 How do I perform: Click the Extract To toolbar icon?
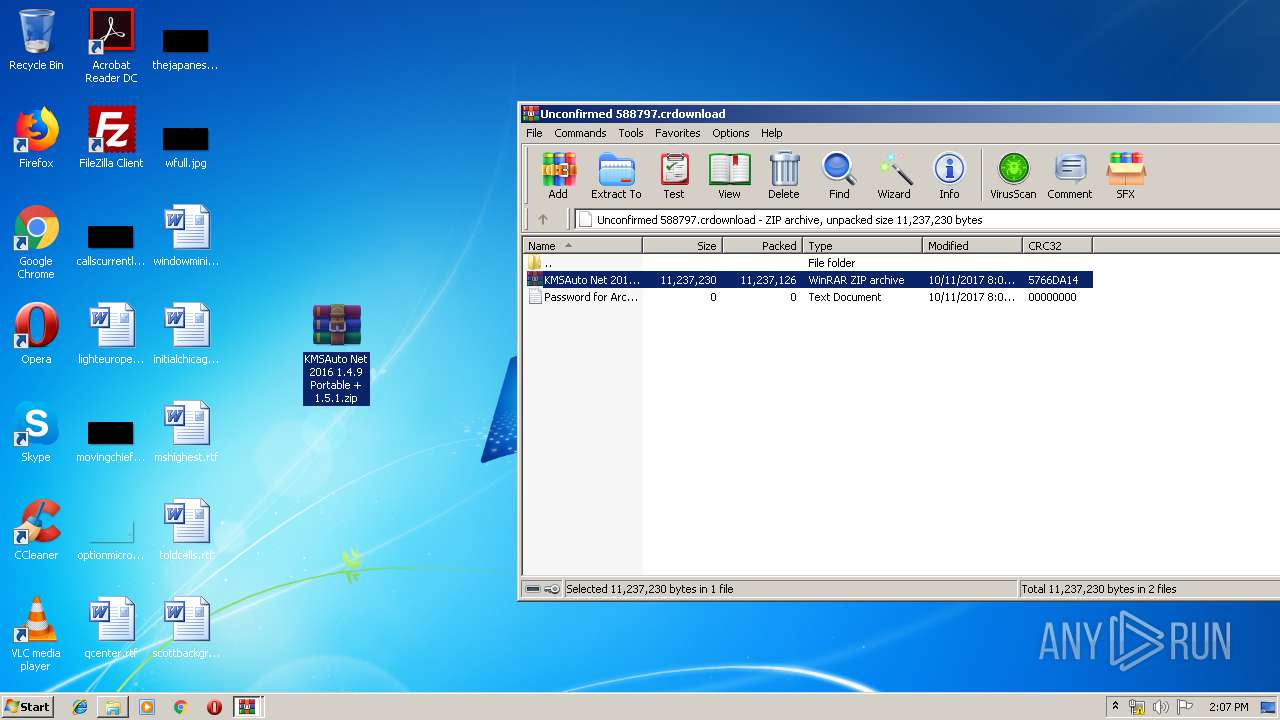(x=616, y=176)
